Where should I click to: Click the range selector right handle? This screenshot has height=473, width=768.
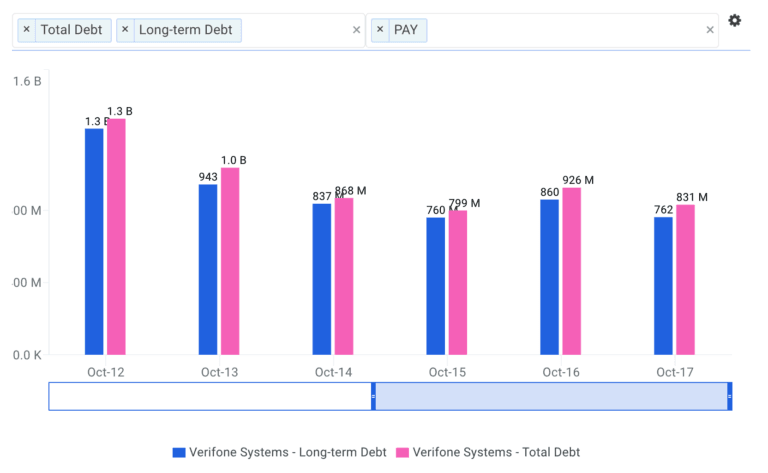pyautogui.click(x=729, y=396)
